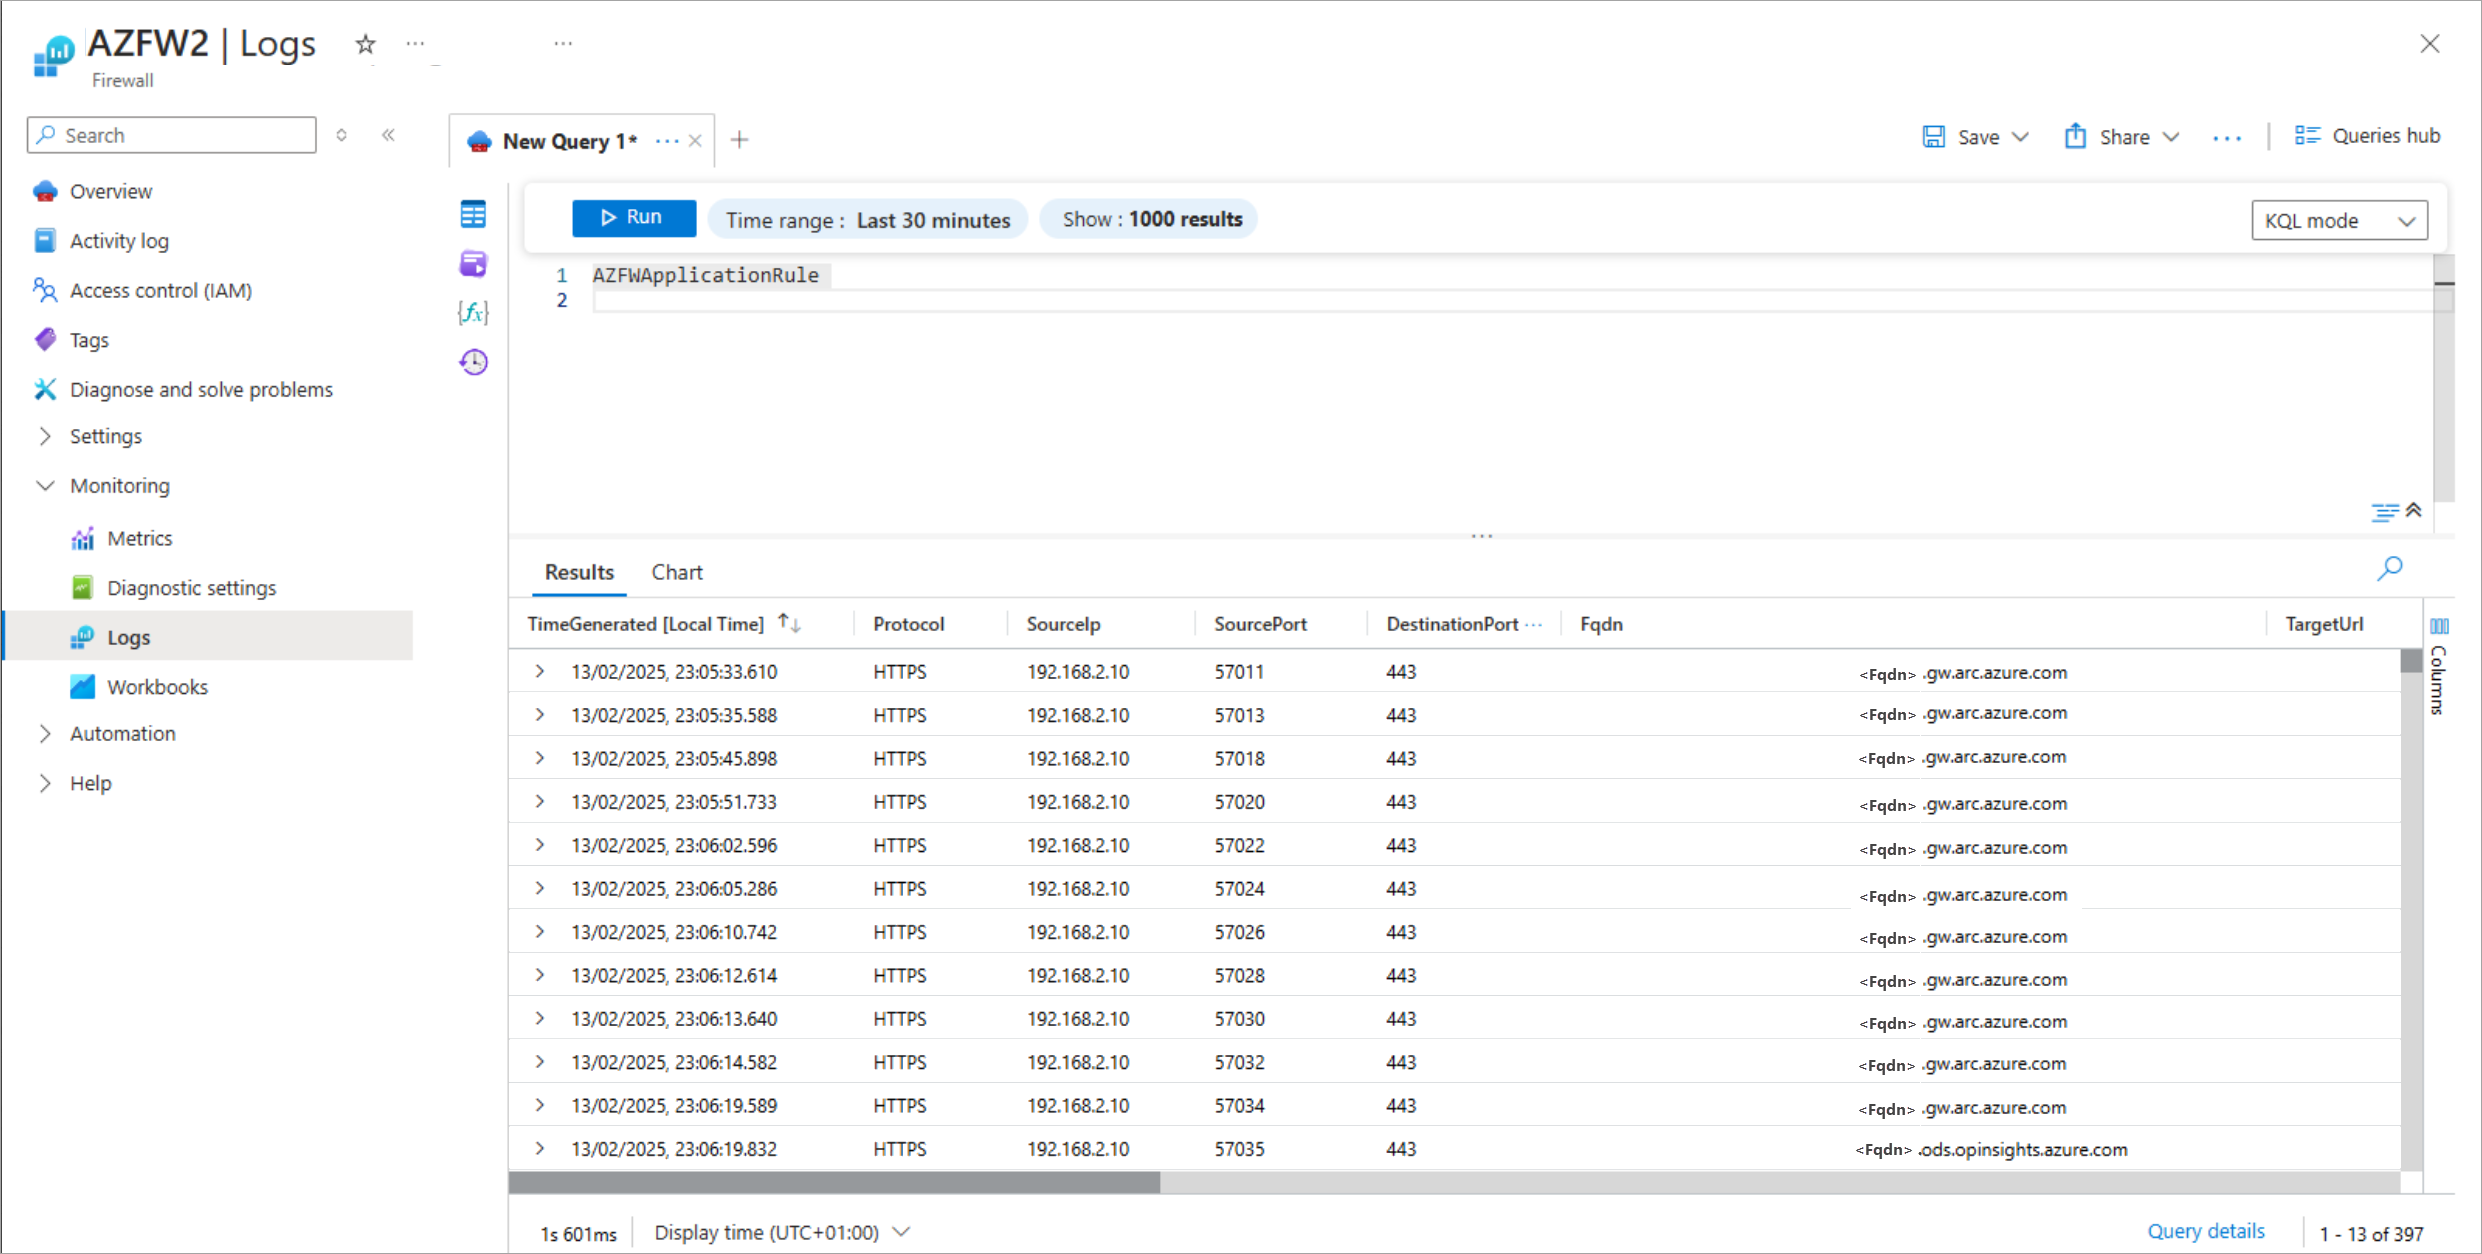Click the Protocol column header
The image size is (2482, 1254).
908,624
